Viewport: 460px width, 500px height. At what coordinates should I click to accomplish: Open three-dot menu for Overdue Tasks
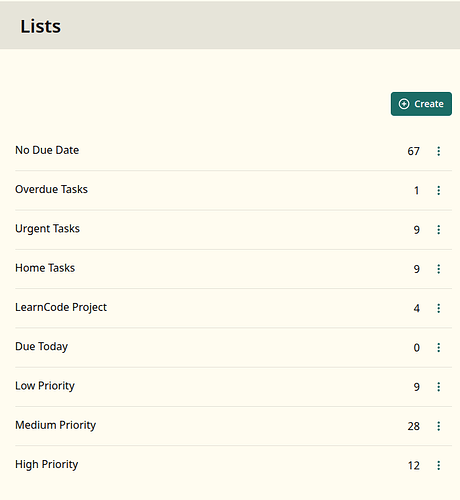[439, 190]
